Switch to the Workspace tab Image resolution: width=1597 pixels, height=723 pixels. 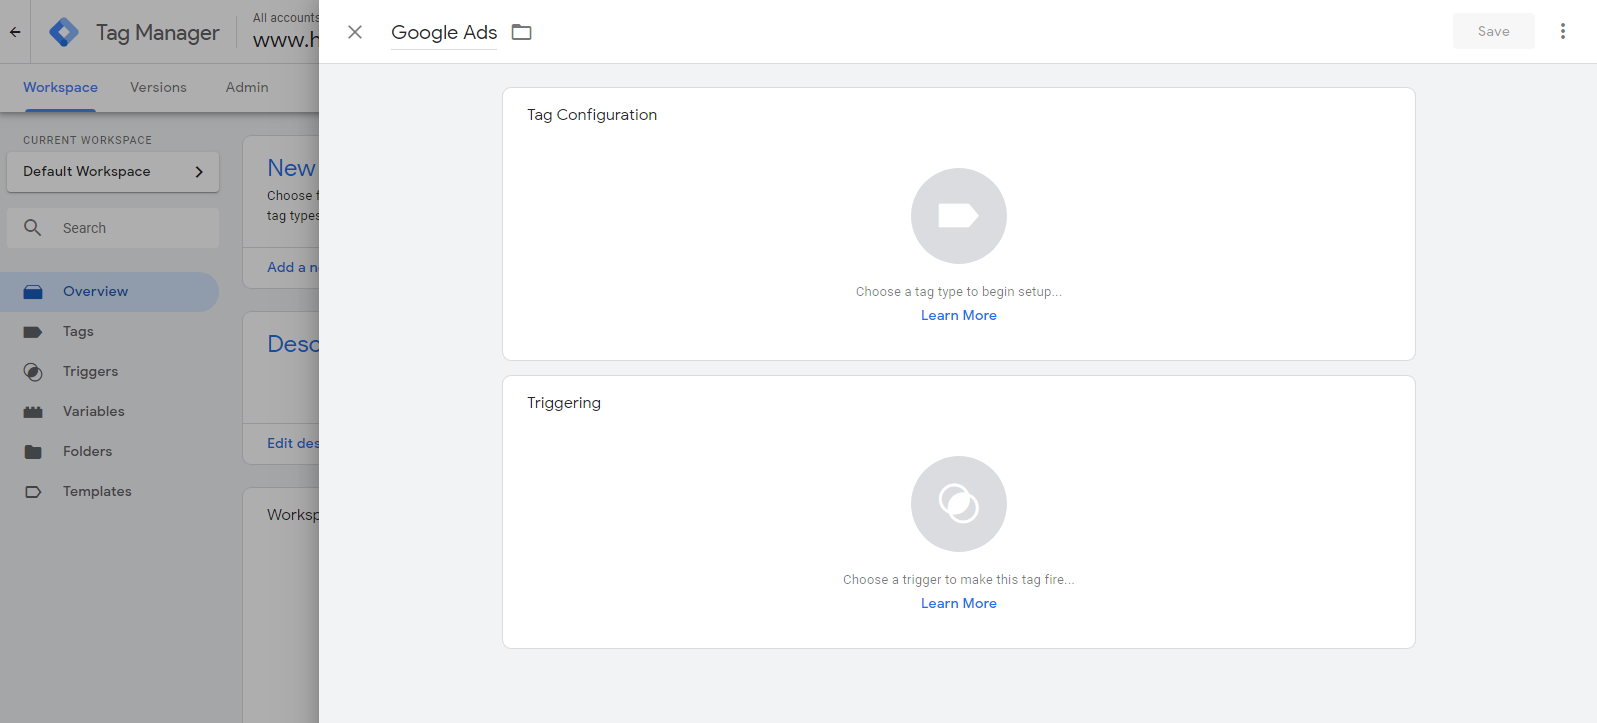(60, 87)
